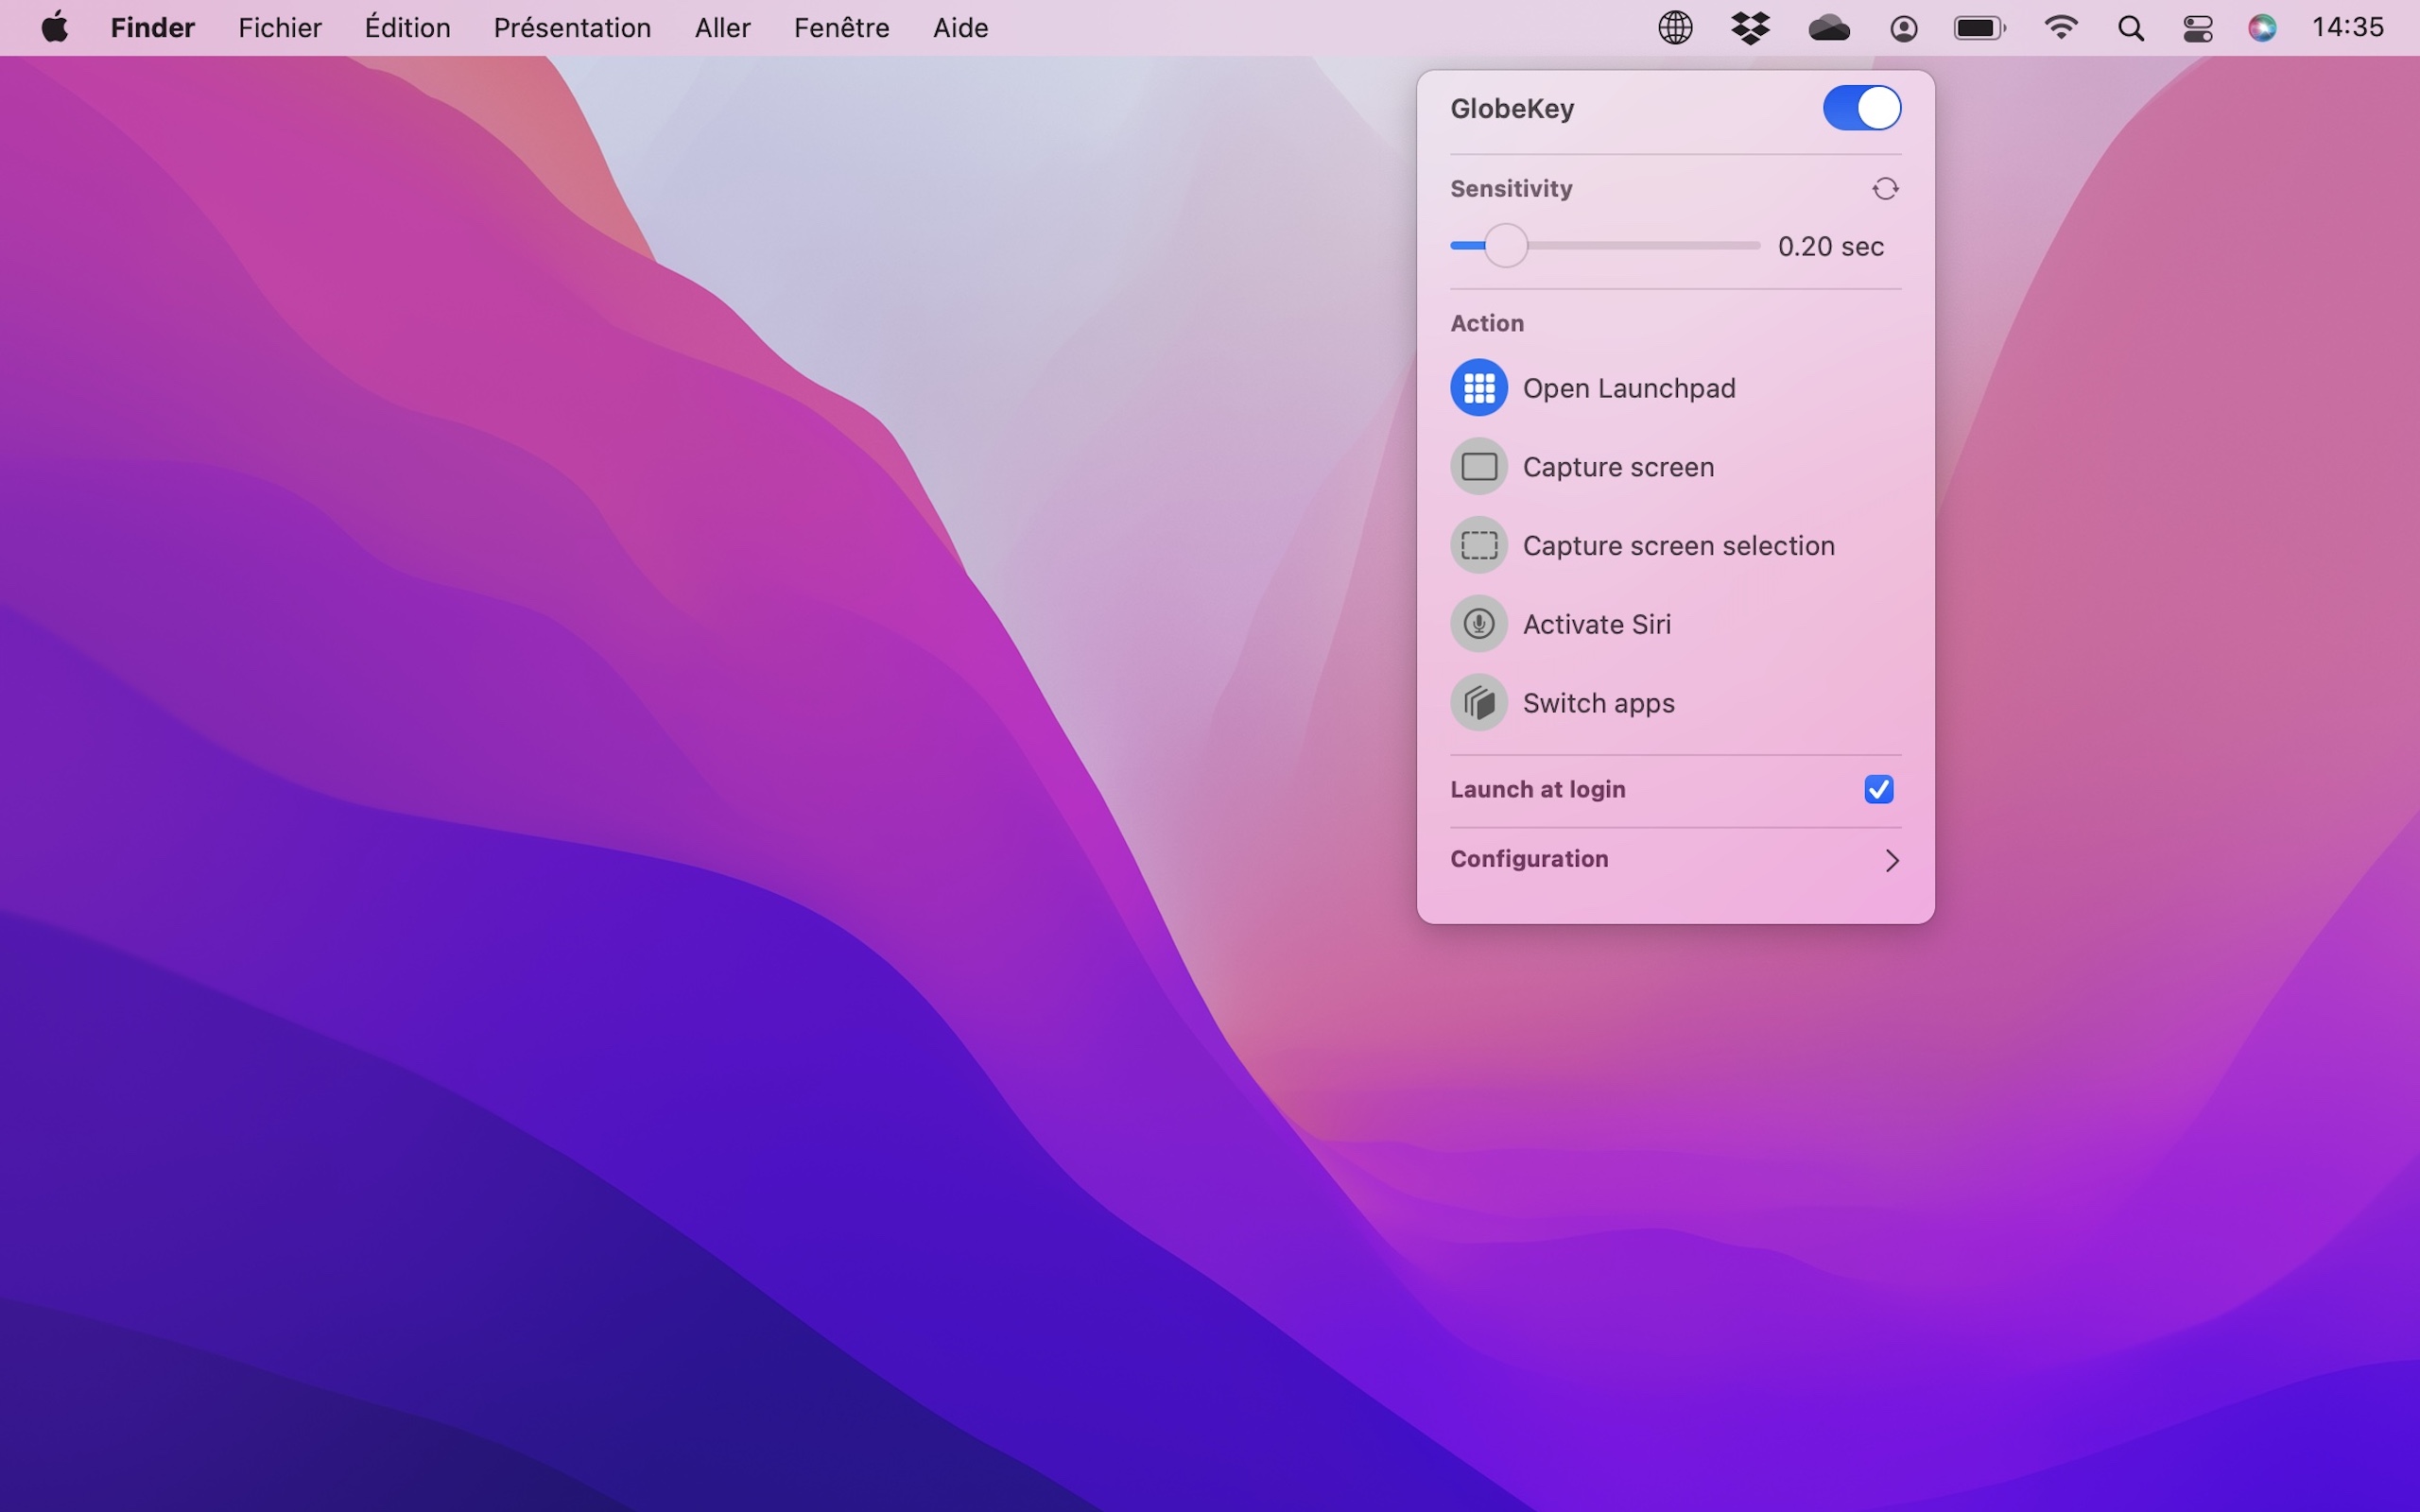Choose the Capture screen action icon
Screen dimensions: 2420x1512
[x=1479, y=467]
